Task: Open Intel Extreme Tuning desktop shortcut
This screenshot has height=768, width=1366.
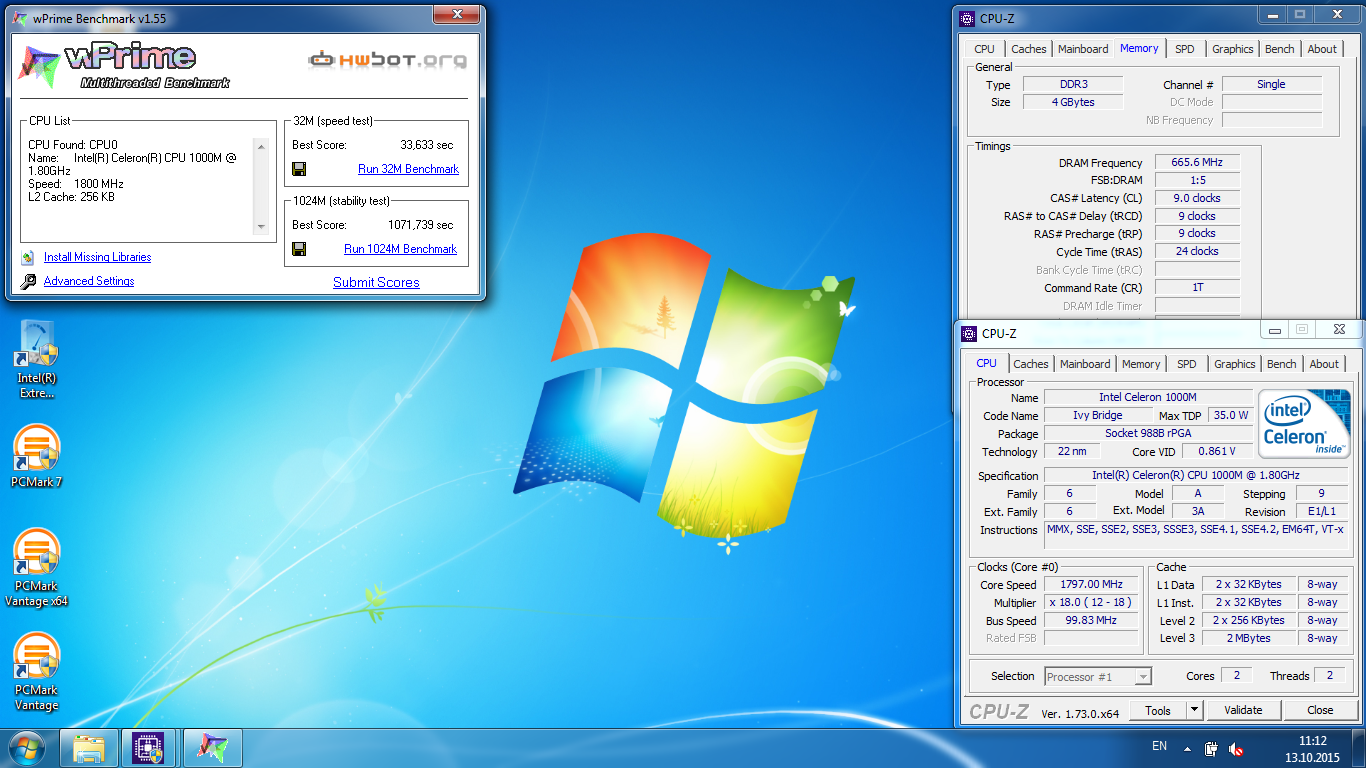Action: (37, 358)
